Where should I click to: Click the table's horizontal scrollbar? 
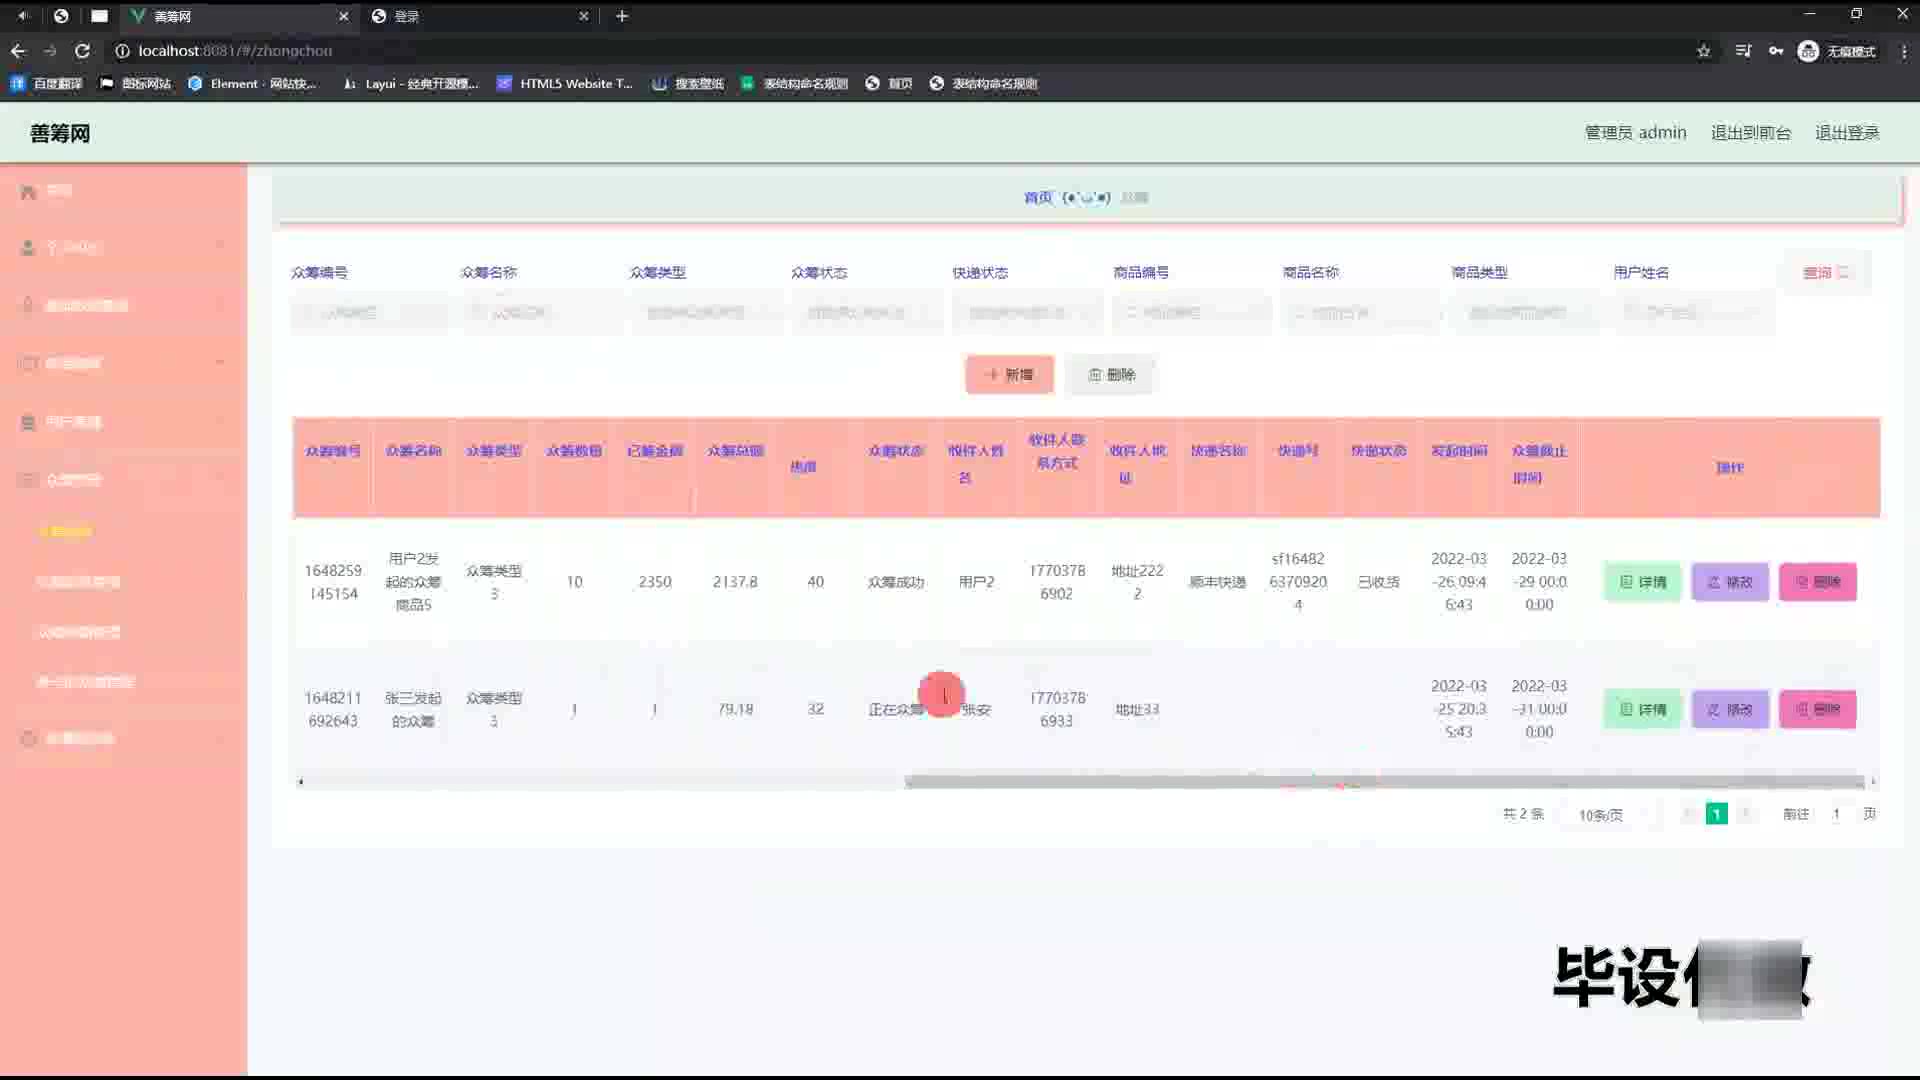(x=1383, y=782)
